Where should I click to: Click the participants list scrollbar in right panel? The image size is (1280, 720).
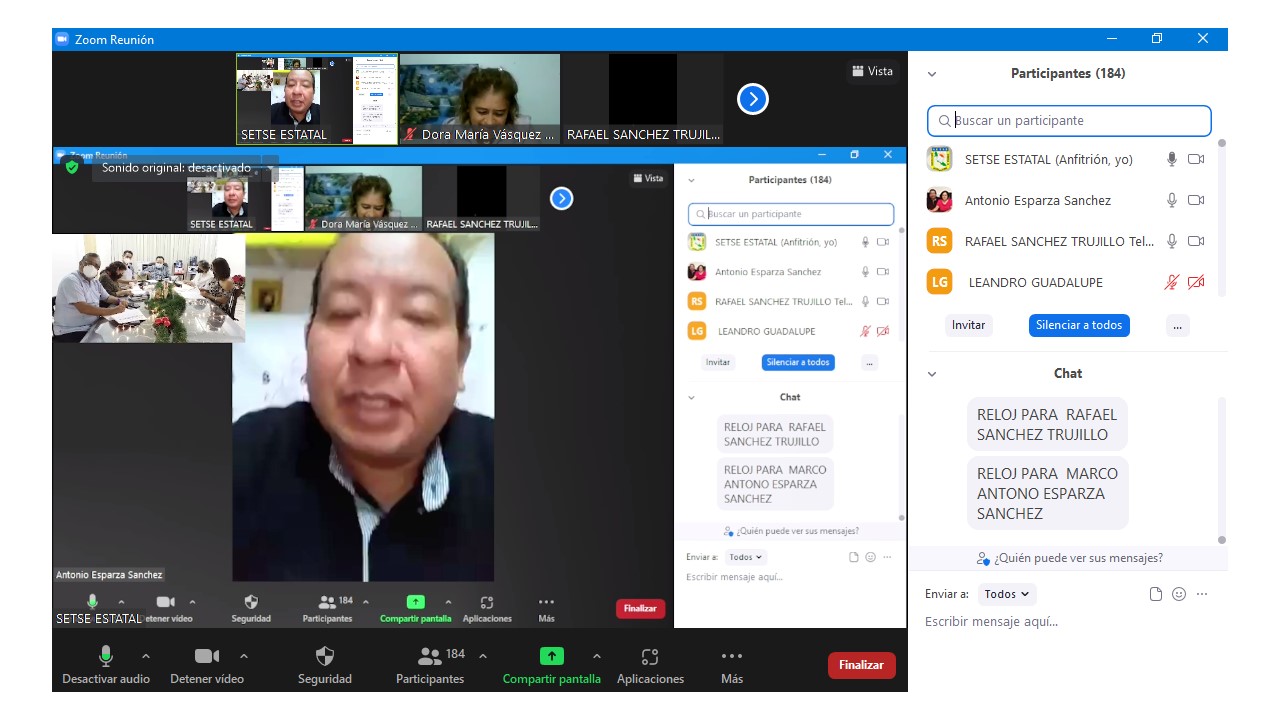tap(1221, 220)
